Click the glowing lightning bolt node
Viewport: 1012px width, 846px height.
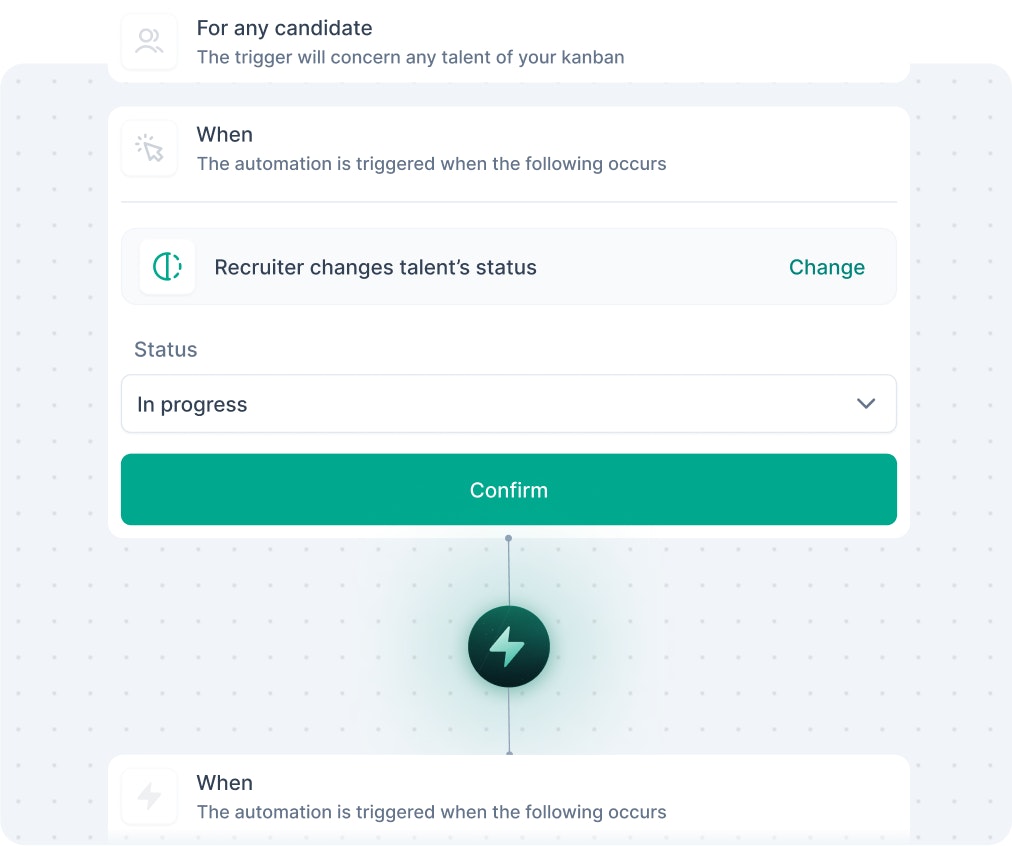pos(509,646)
